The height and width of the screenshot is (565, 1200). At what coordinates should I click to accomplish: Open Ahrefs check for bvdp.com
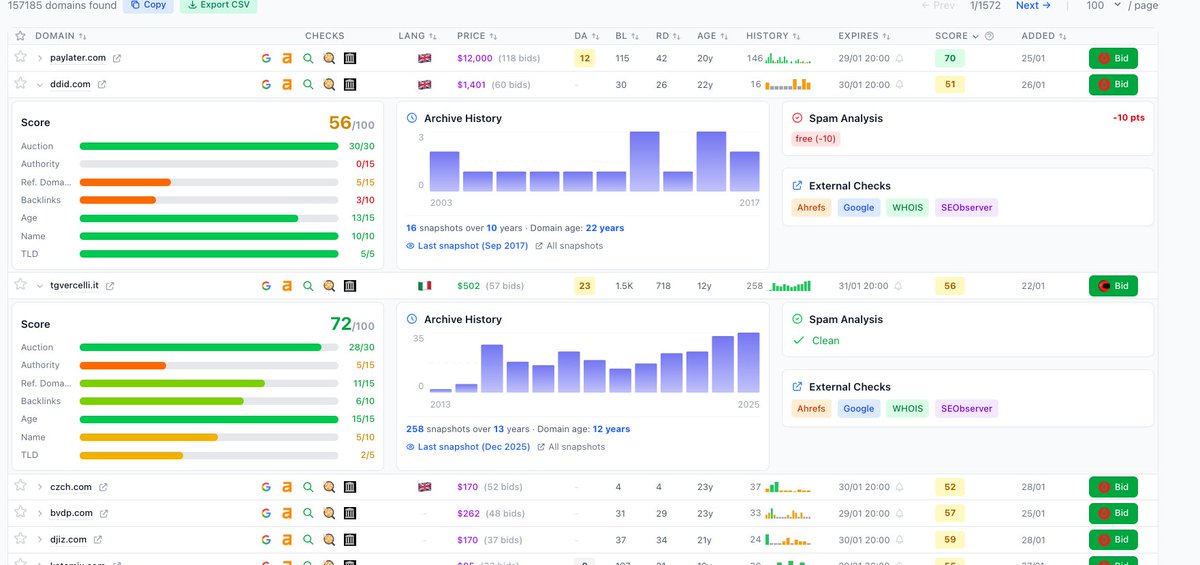click(x=287, y=513)
